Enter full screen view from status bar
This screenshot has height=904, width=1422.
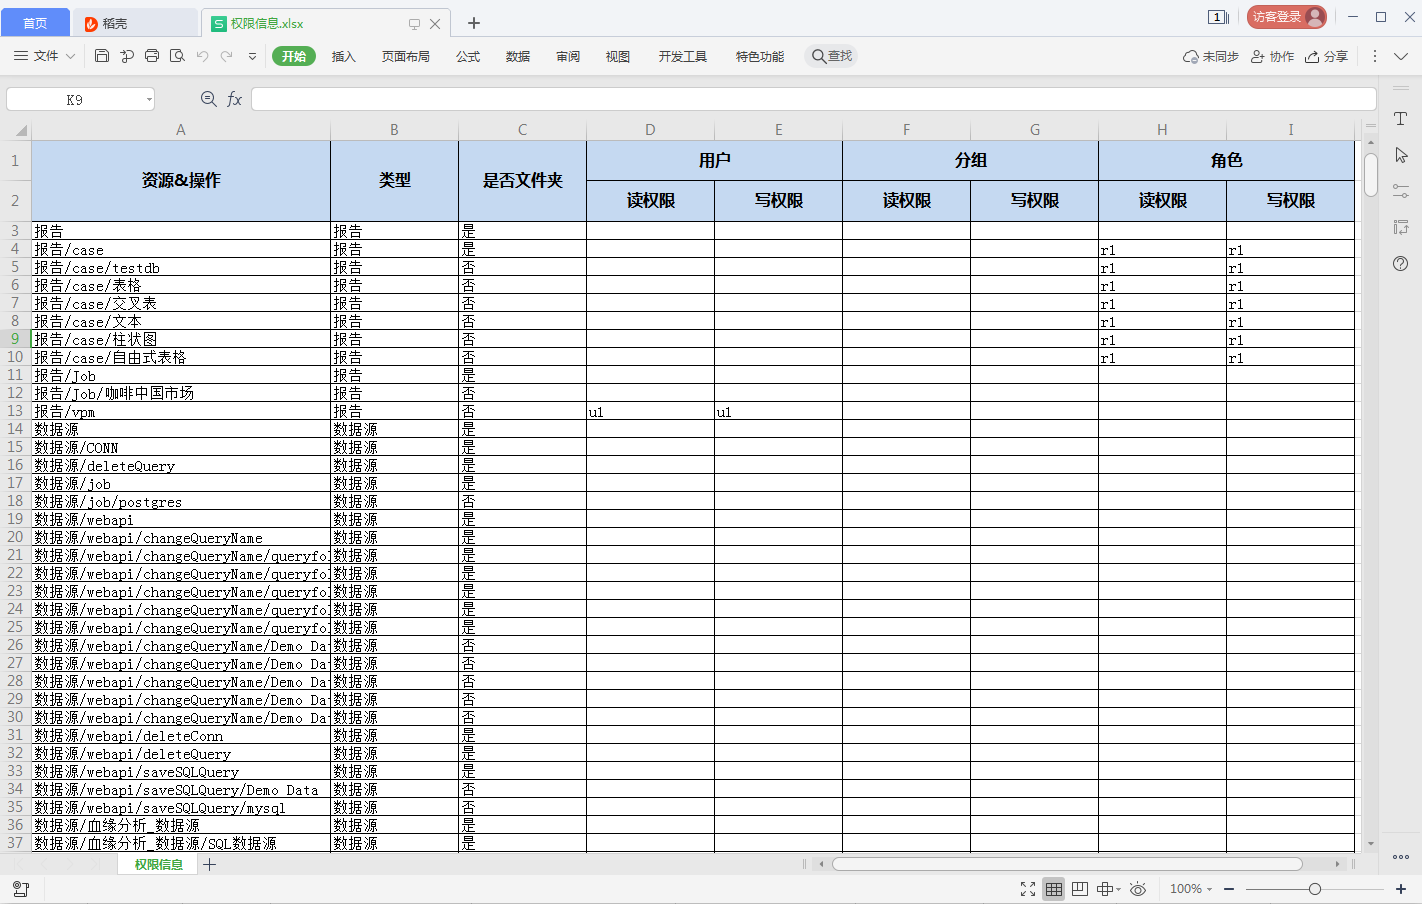(x=1027, y=889)
